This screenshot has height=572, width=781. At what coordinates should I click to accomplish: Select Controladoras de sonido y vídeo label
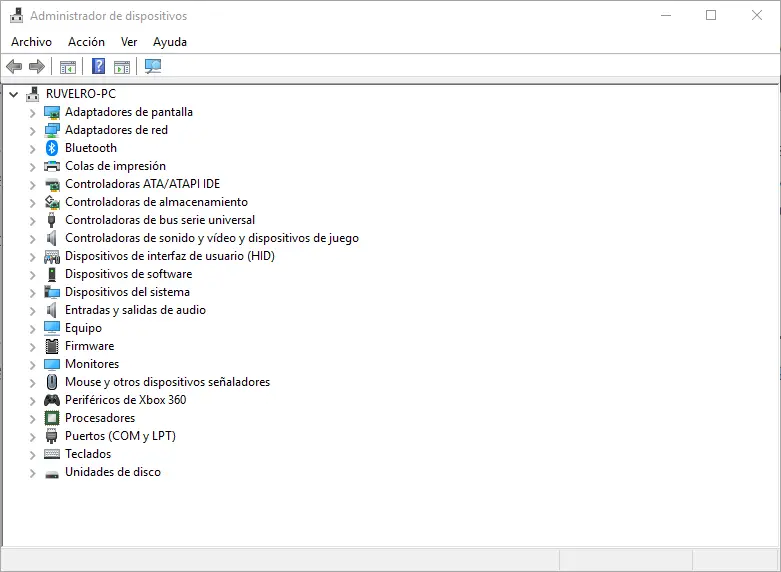212,238
